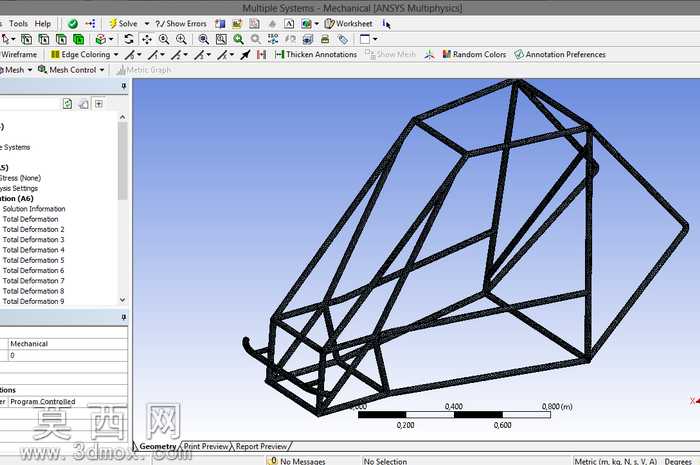Open the Help menu
Screen dimensions: 700x465
[43, 24]
